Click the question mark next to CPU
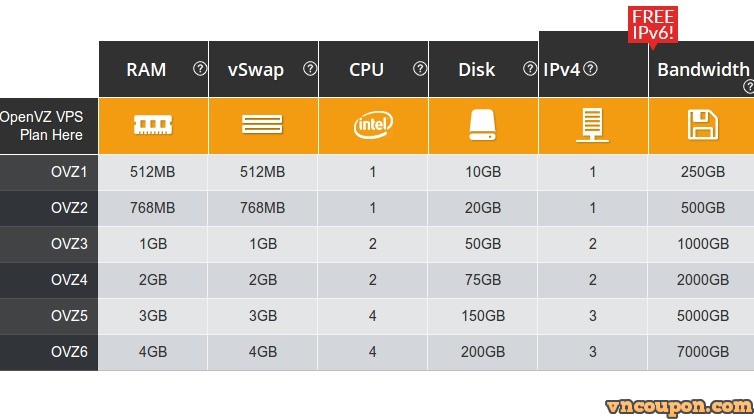 click(x=420, y=69)
